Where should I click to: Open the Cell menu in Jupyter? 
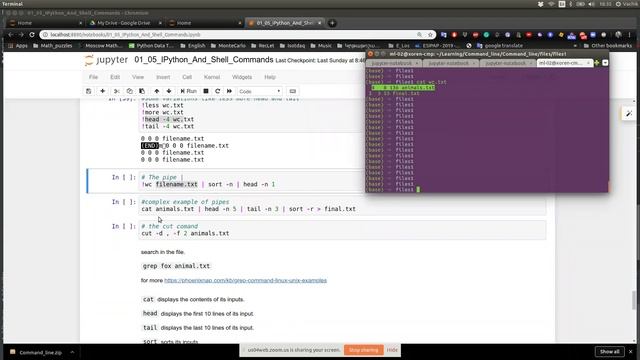click(187, 77)
